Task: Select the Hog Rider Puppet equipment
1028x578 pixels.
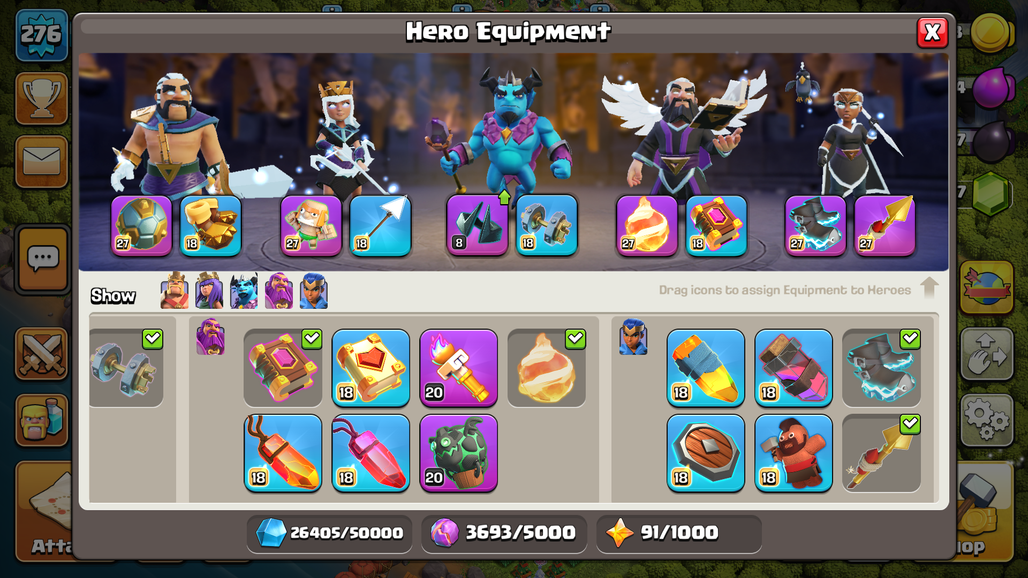Action: 793,453
